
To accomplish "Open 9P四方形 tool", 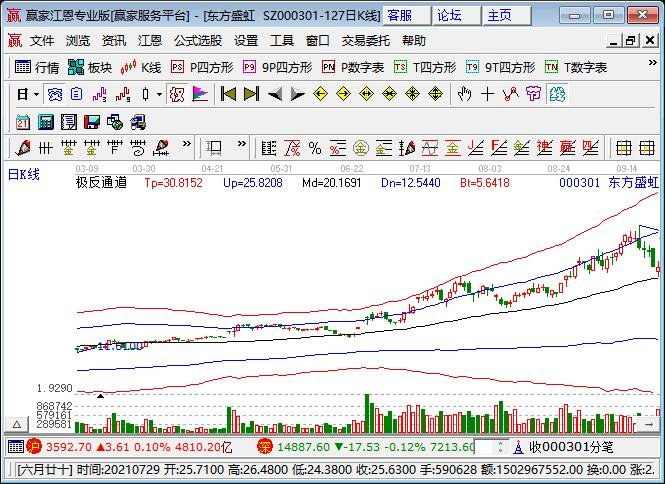I will point(277,67).
